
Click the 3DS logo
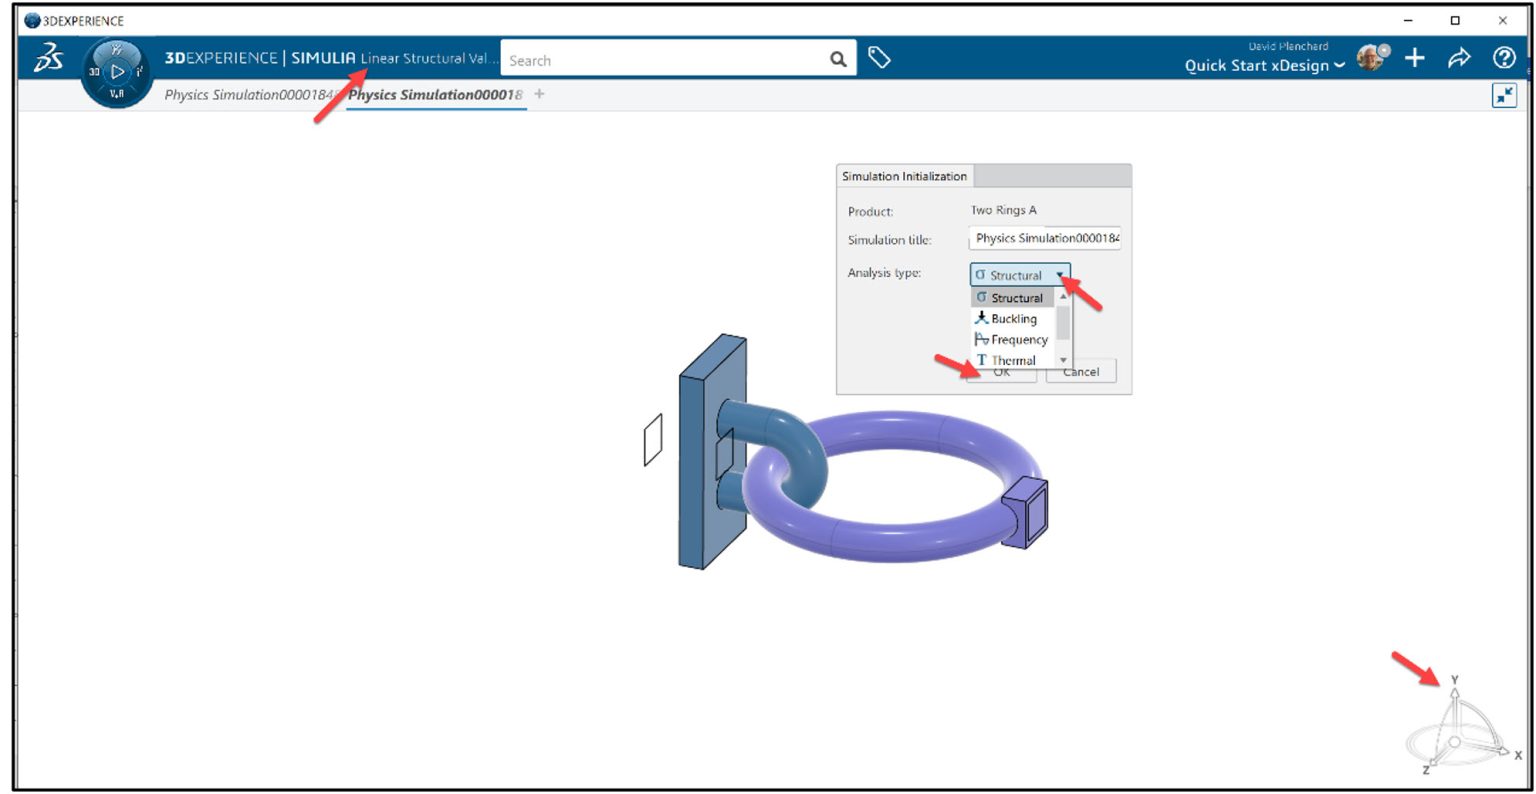pos(48,57)
